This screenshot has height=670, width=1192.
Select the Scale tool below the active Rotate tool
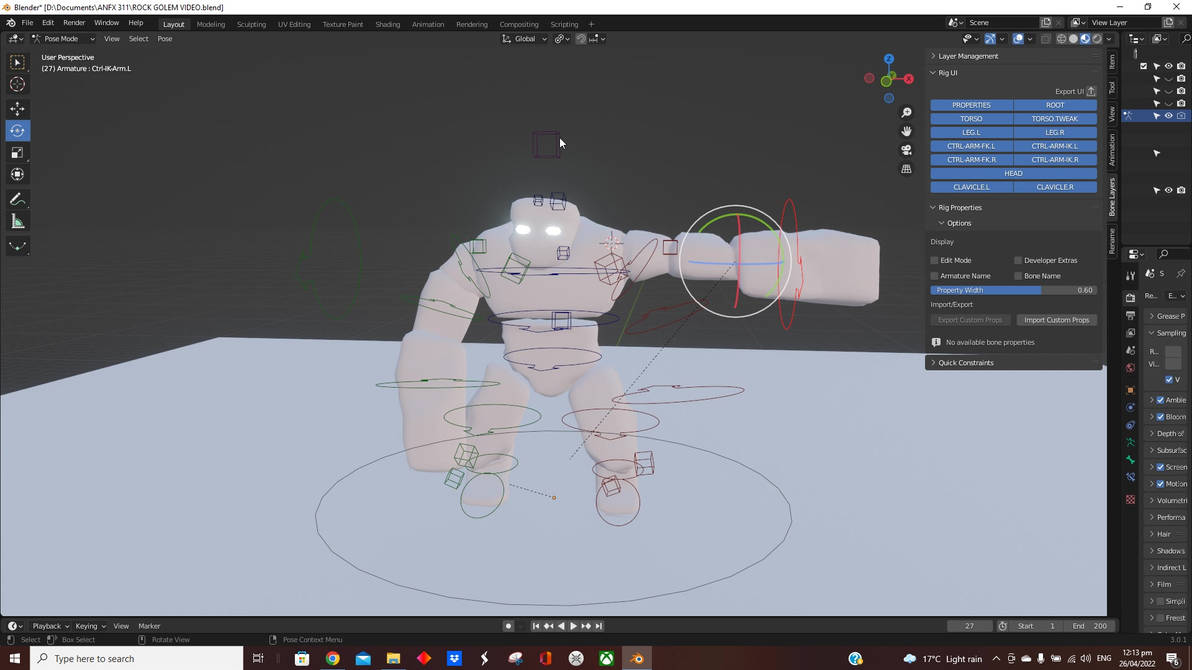point(16,152)
